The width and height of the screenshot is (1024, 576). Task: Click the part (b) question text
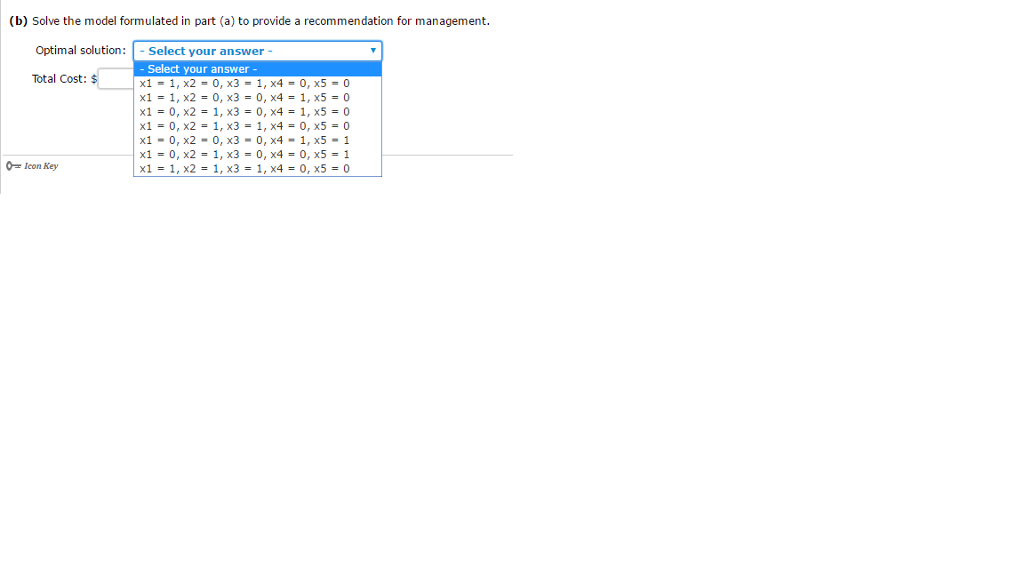[x=249, y=21]
